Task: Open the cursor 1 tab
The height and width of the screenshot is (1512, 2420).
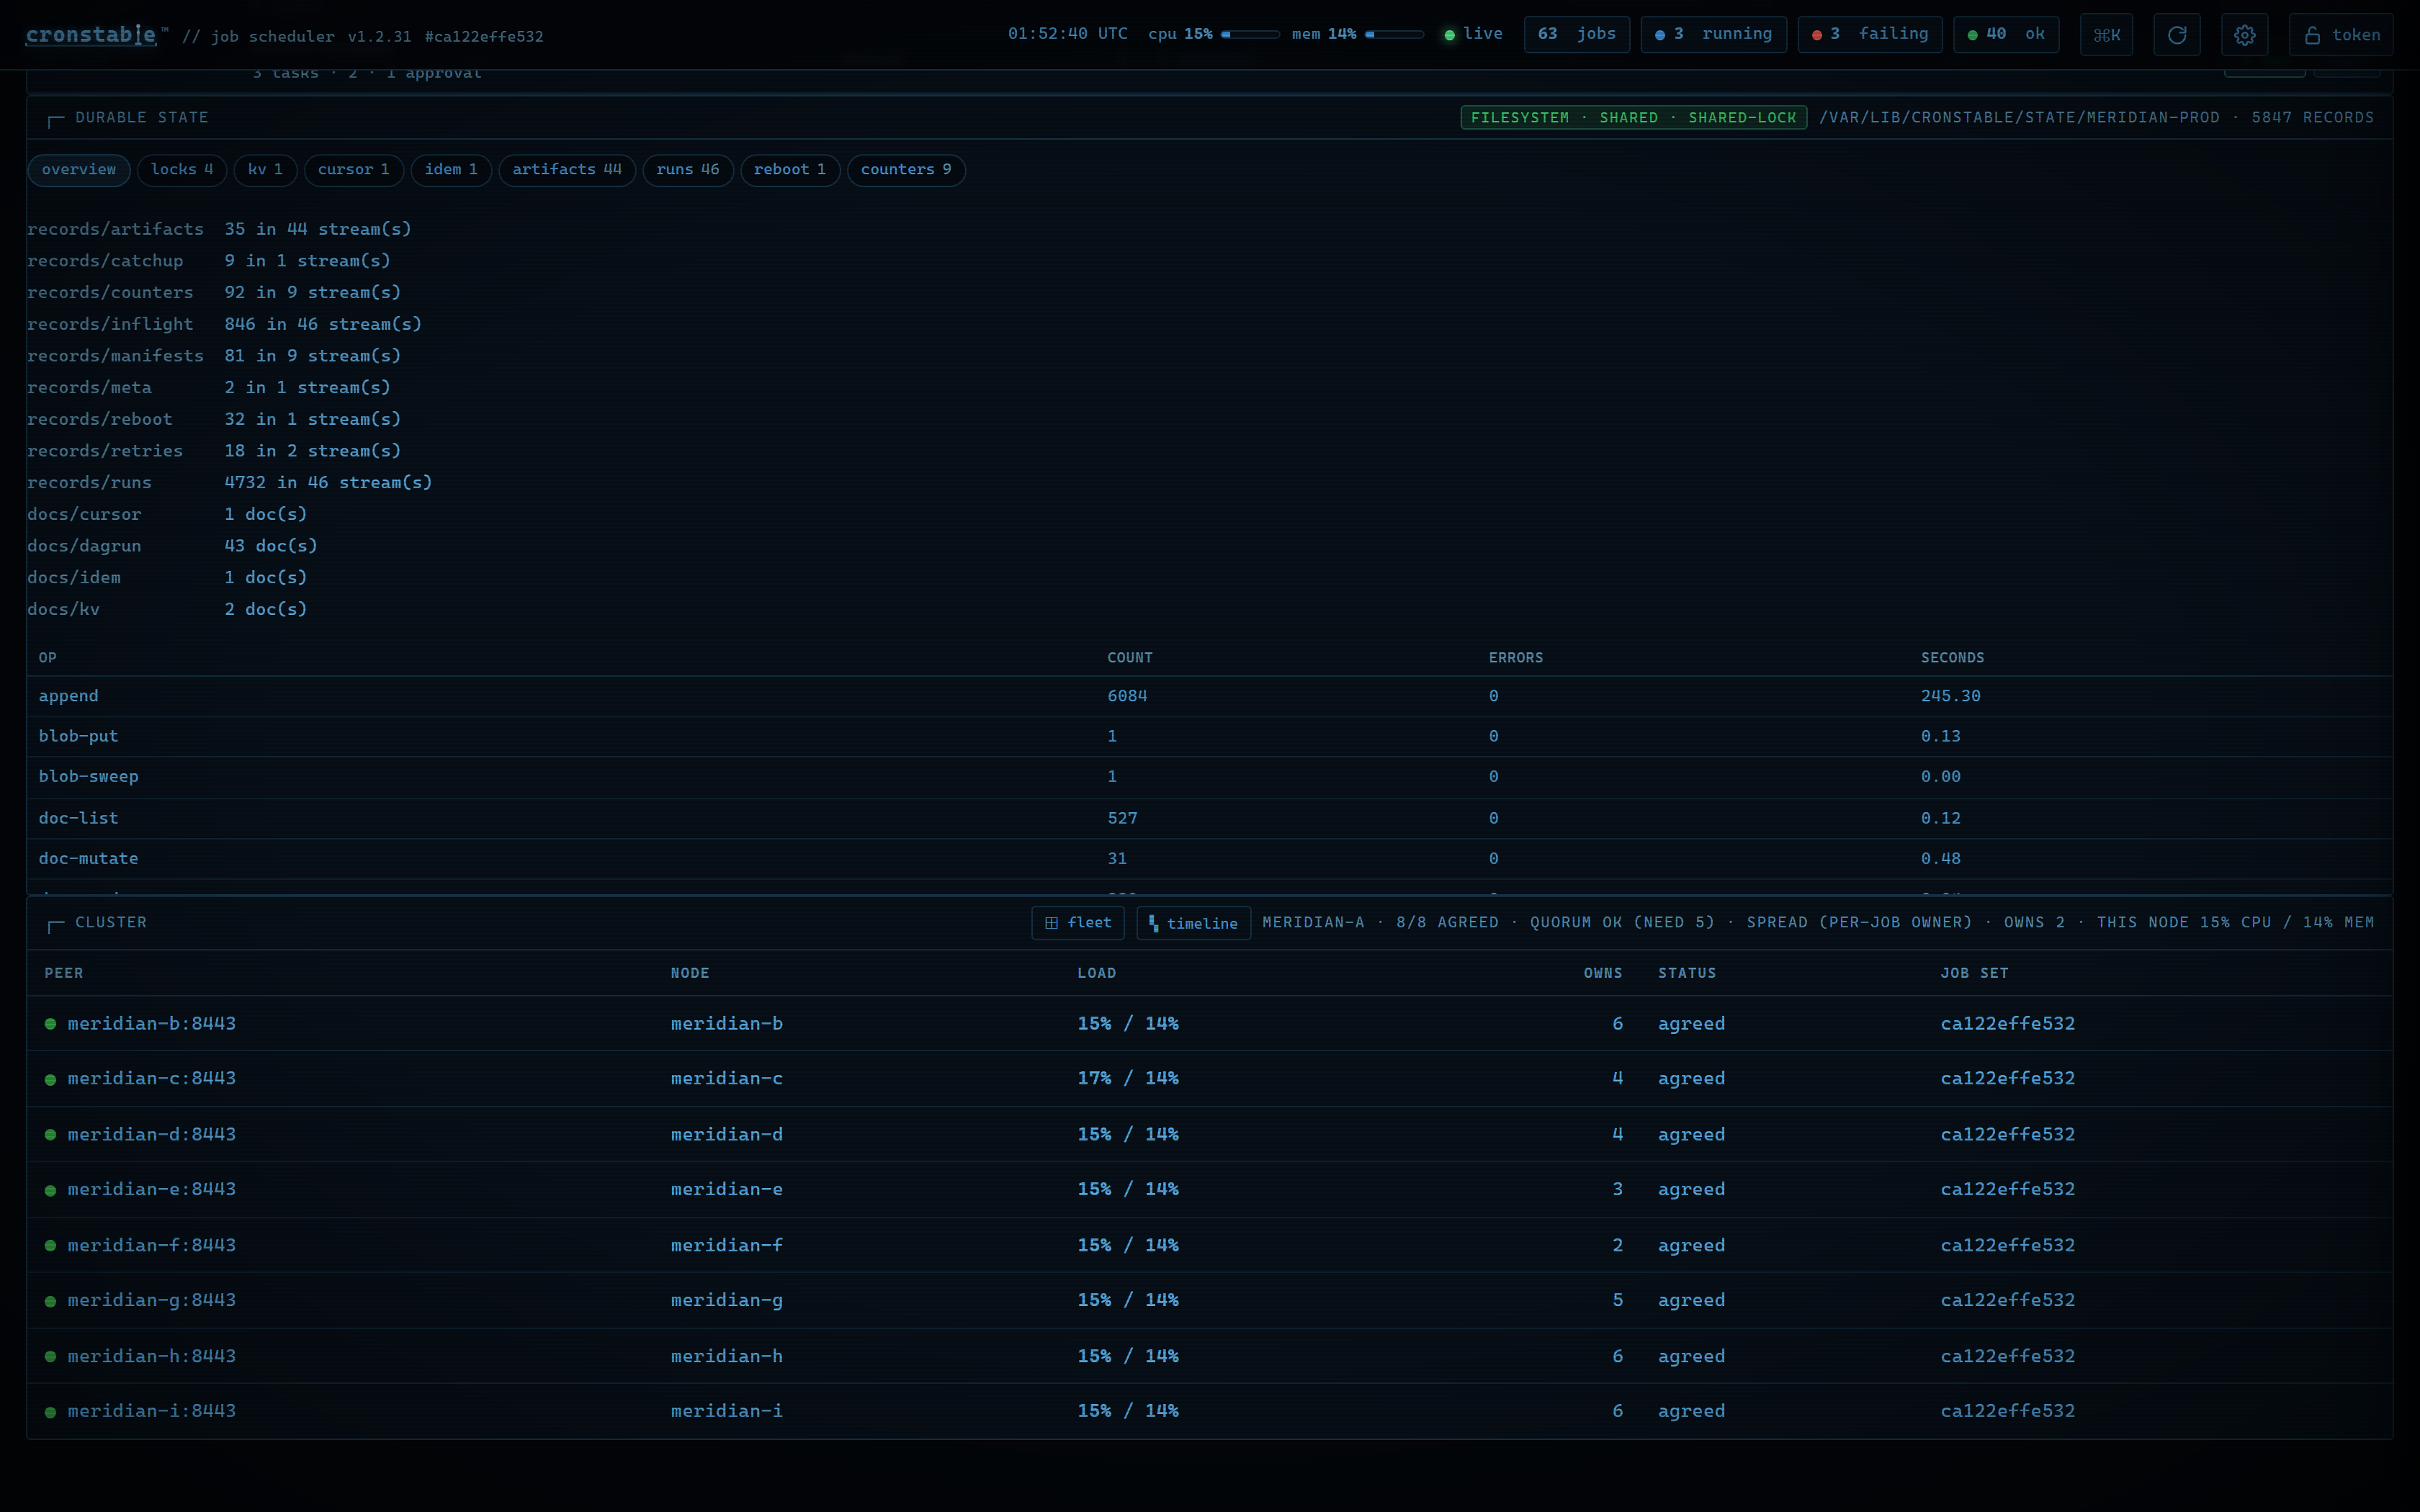Action: pos(353,170)
